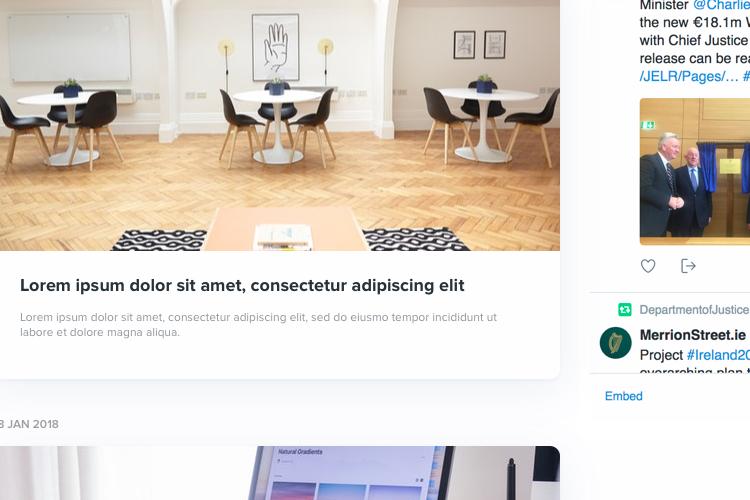750x500 pixels.
Task: Open the Natural Gradients laptop image card
Action: [280, 473]
